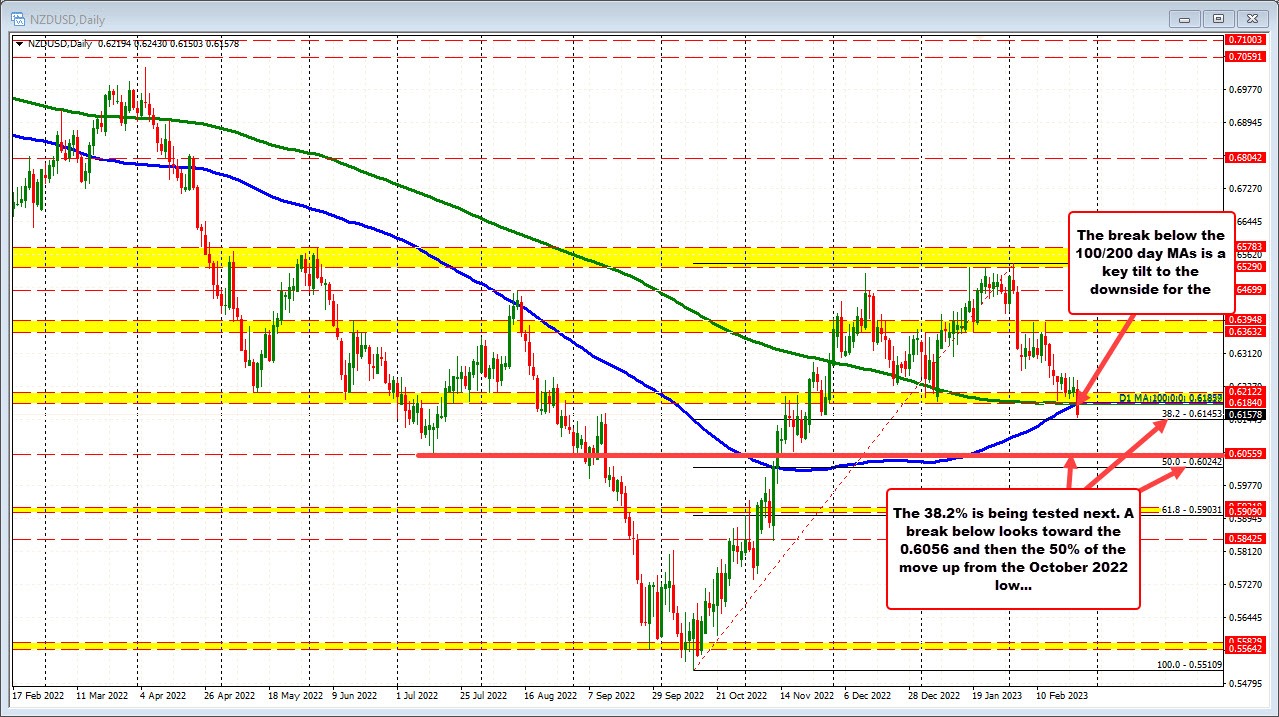Select the 0.58425 red price label
The image size is (1279, 717).
tap(1246, 538)
